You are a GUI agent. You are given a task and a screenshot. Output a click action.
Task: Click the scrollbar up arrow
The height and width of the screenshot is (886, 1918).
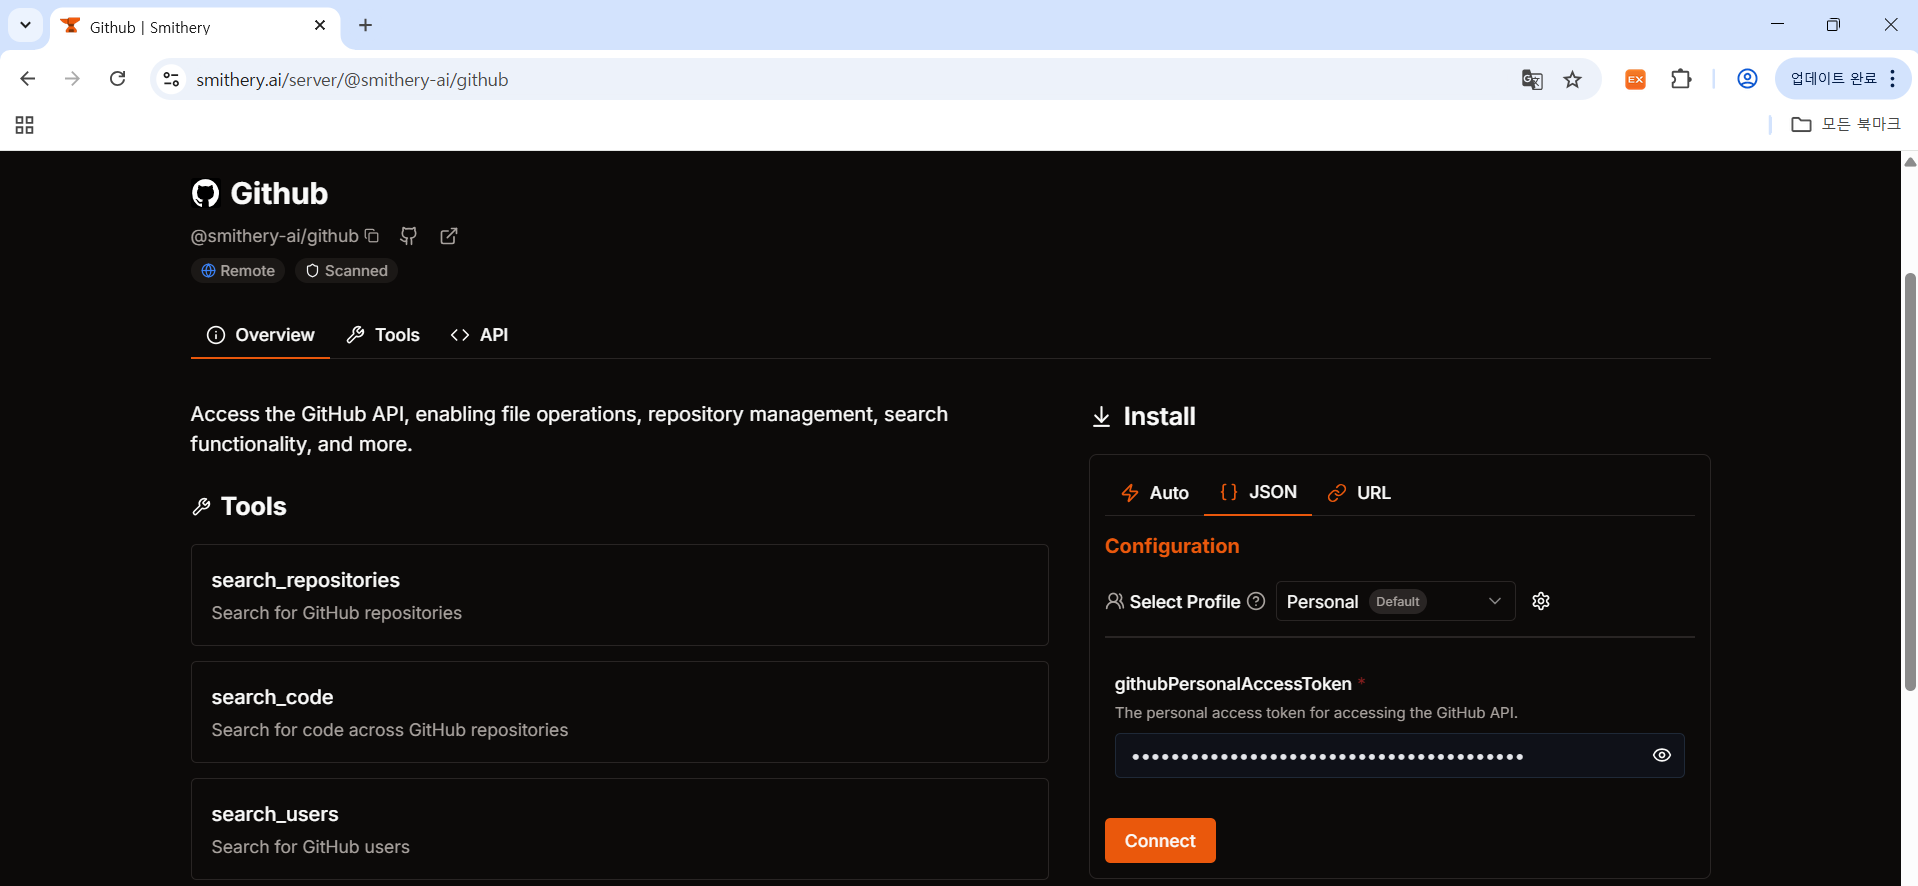(x=1910, y=161)
